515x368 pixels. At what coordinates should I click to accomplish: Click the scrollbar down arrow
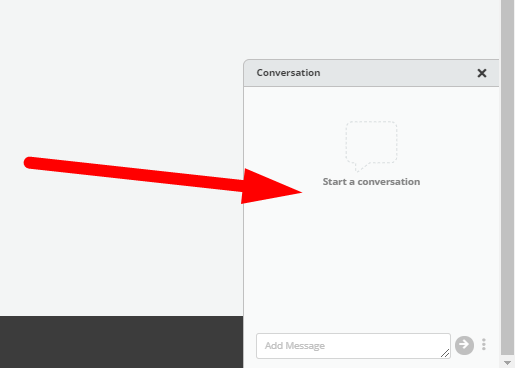(507, 363)
